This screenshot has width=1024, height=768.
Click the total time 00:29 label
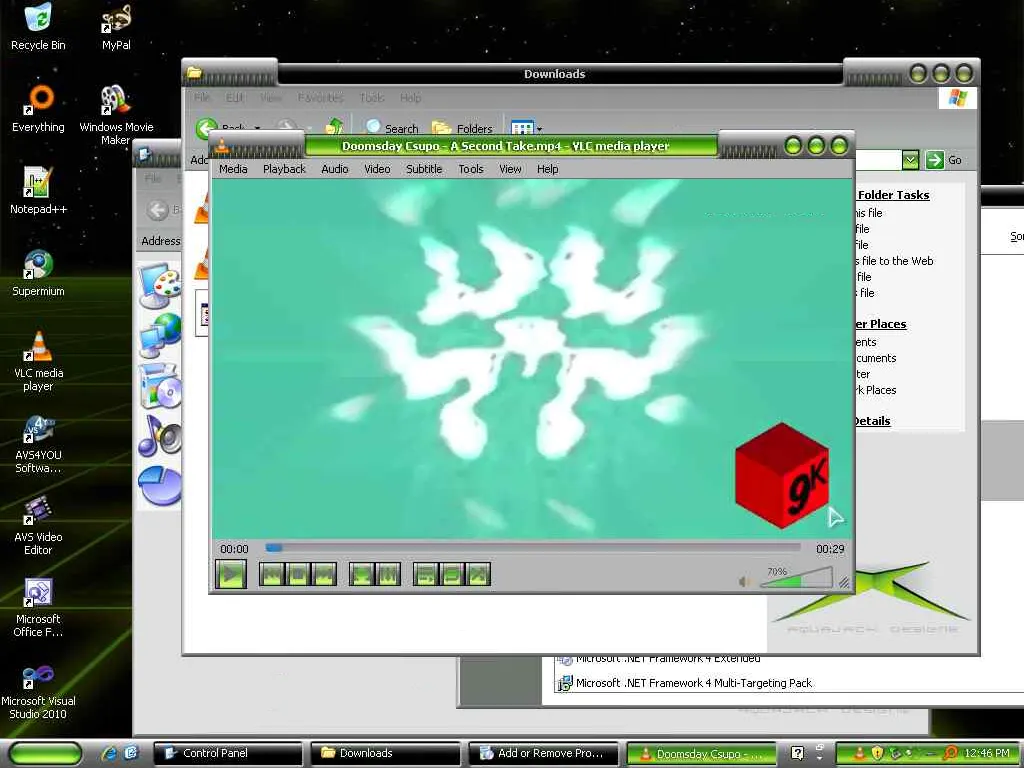830,549
